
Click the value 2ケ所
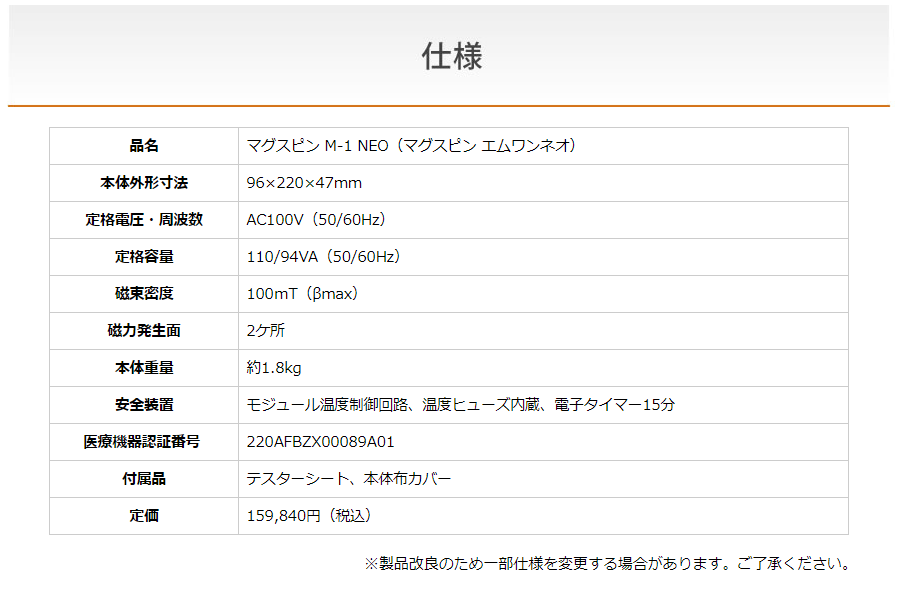266,331
